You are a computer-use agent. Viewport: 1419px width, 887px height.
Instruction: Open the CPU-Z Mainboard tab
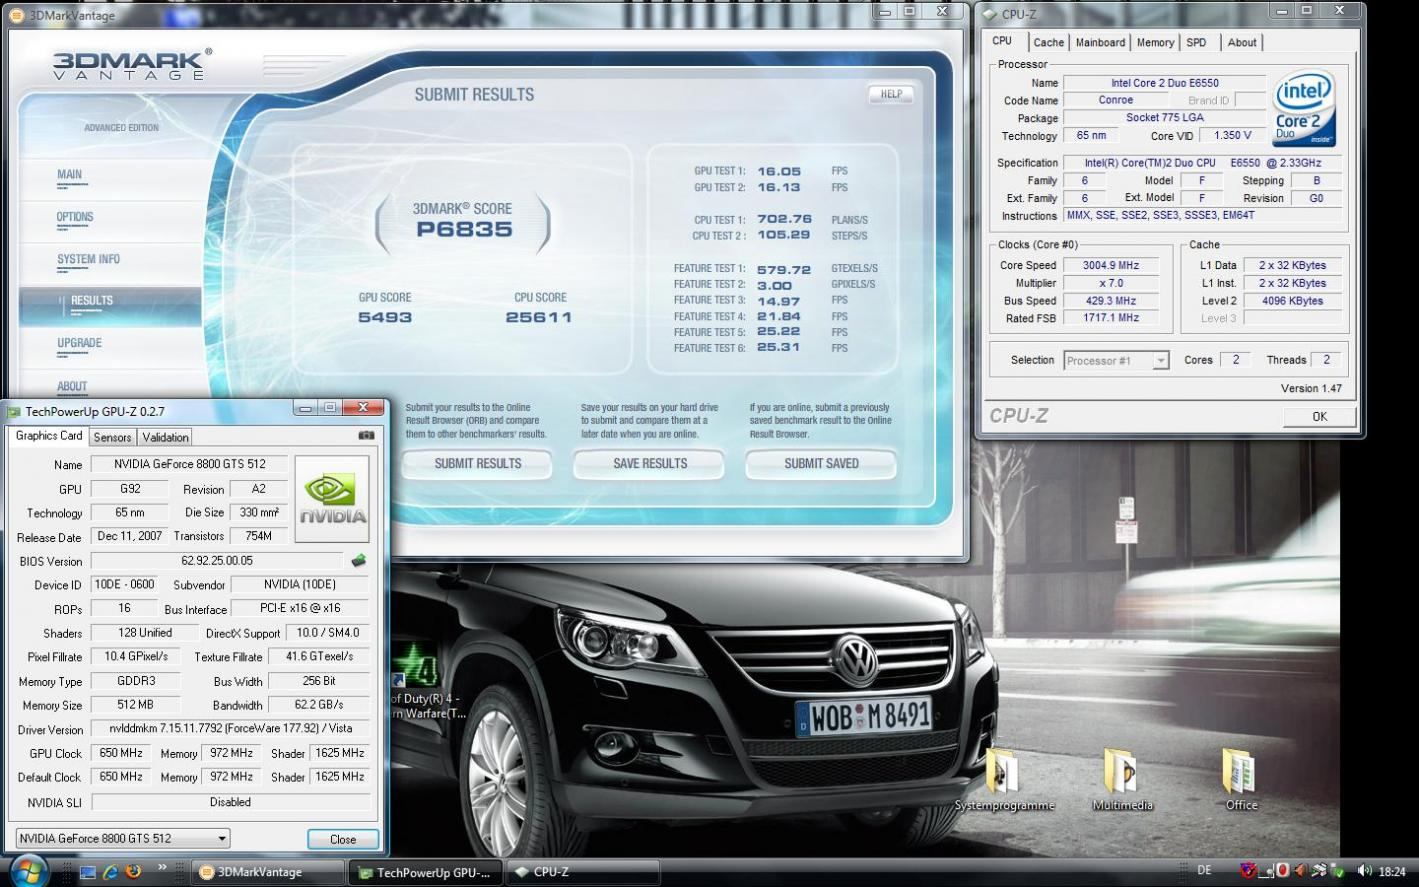[1100, 42]
